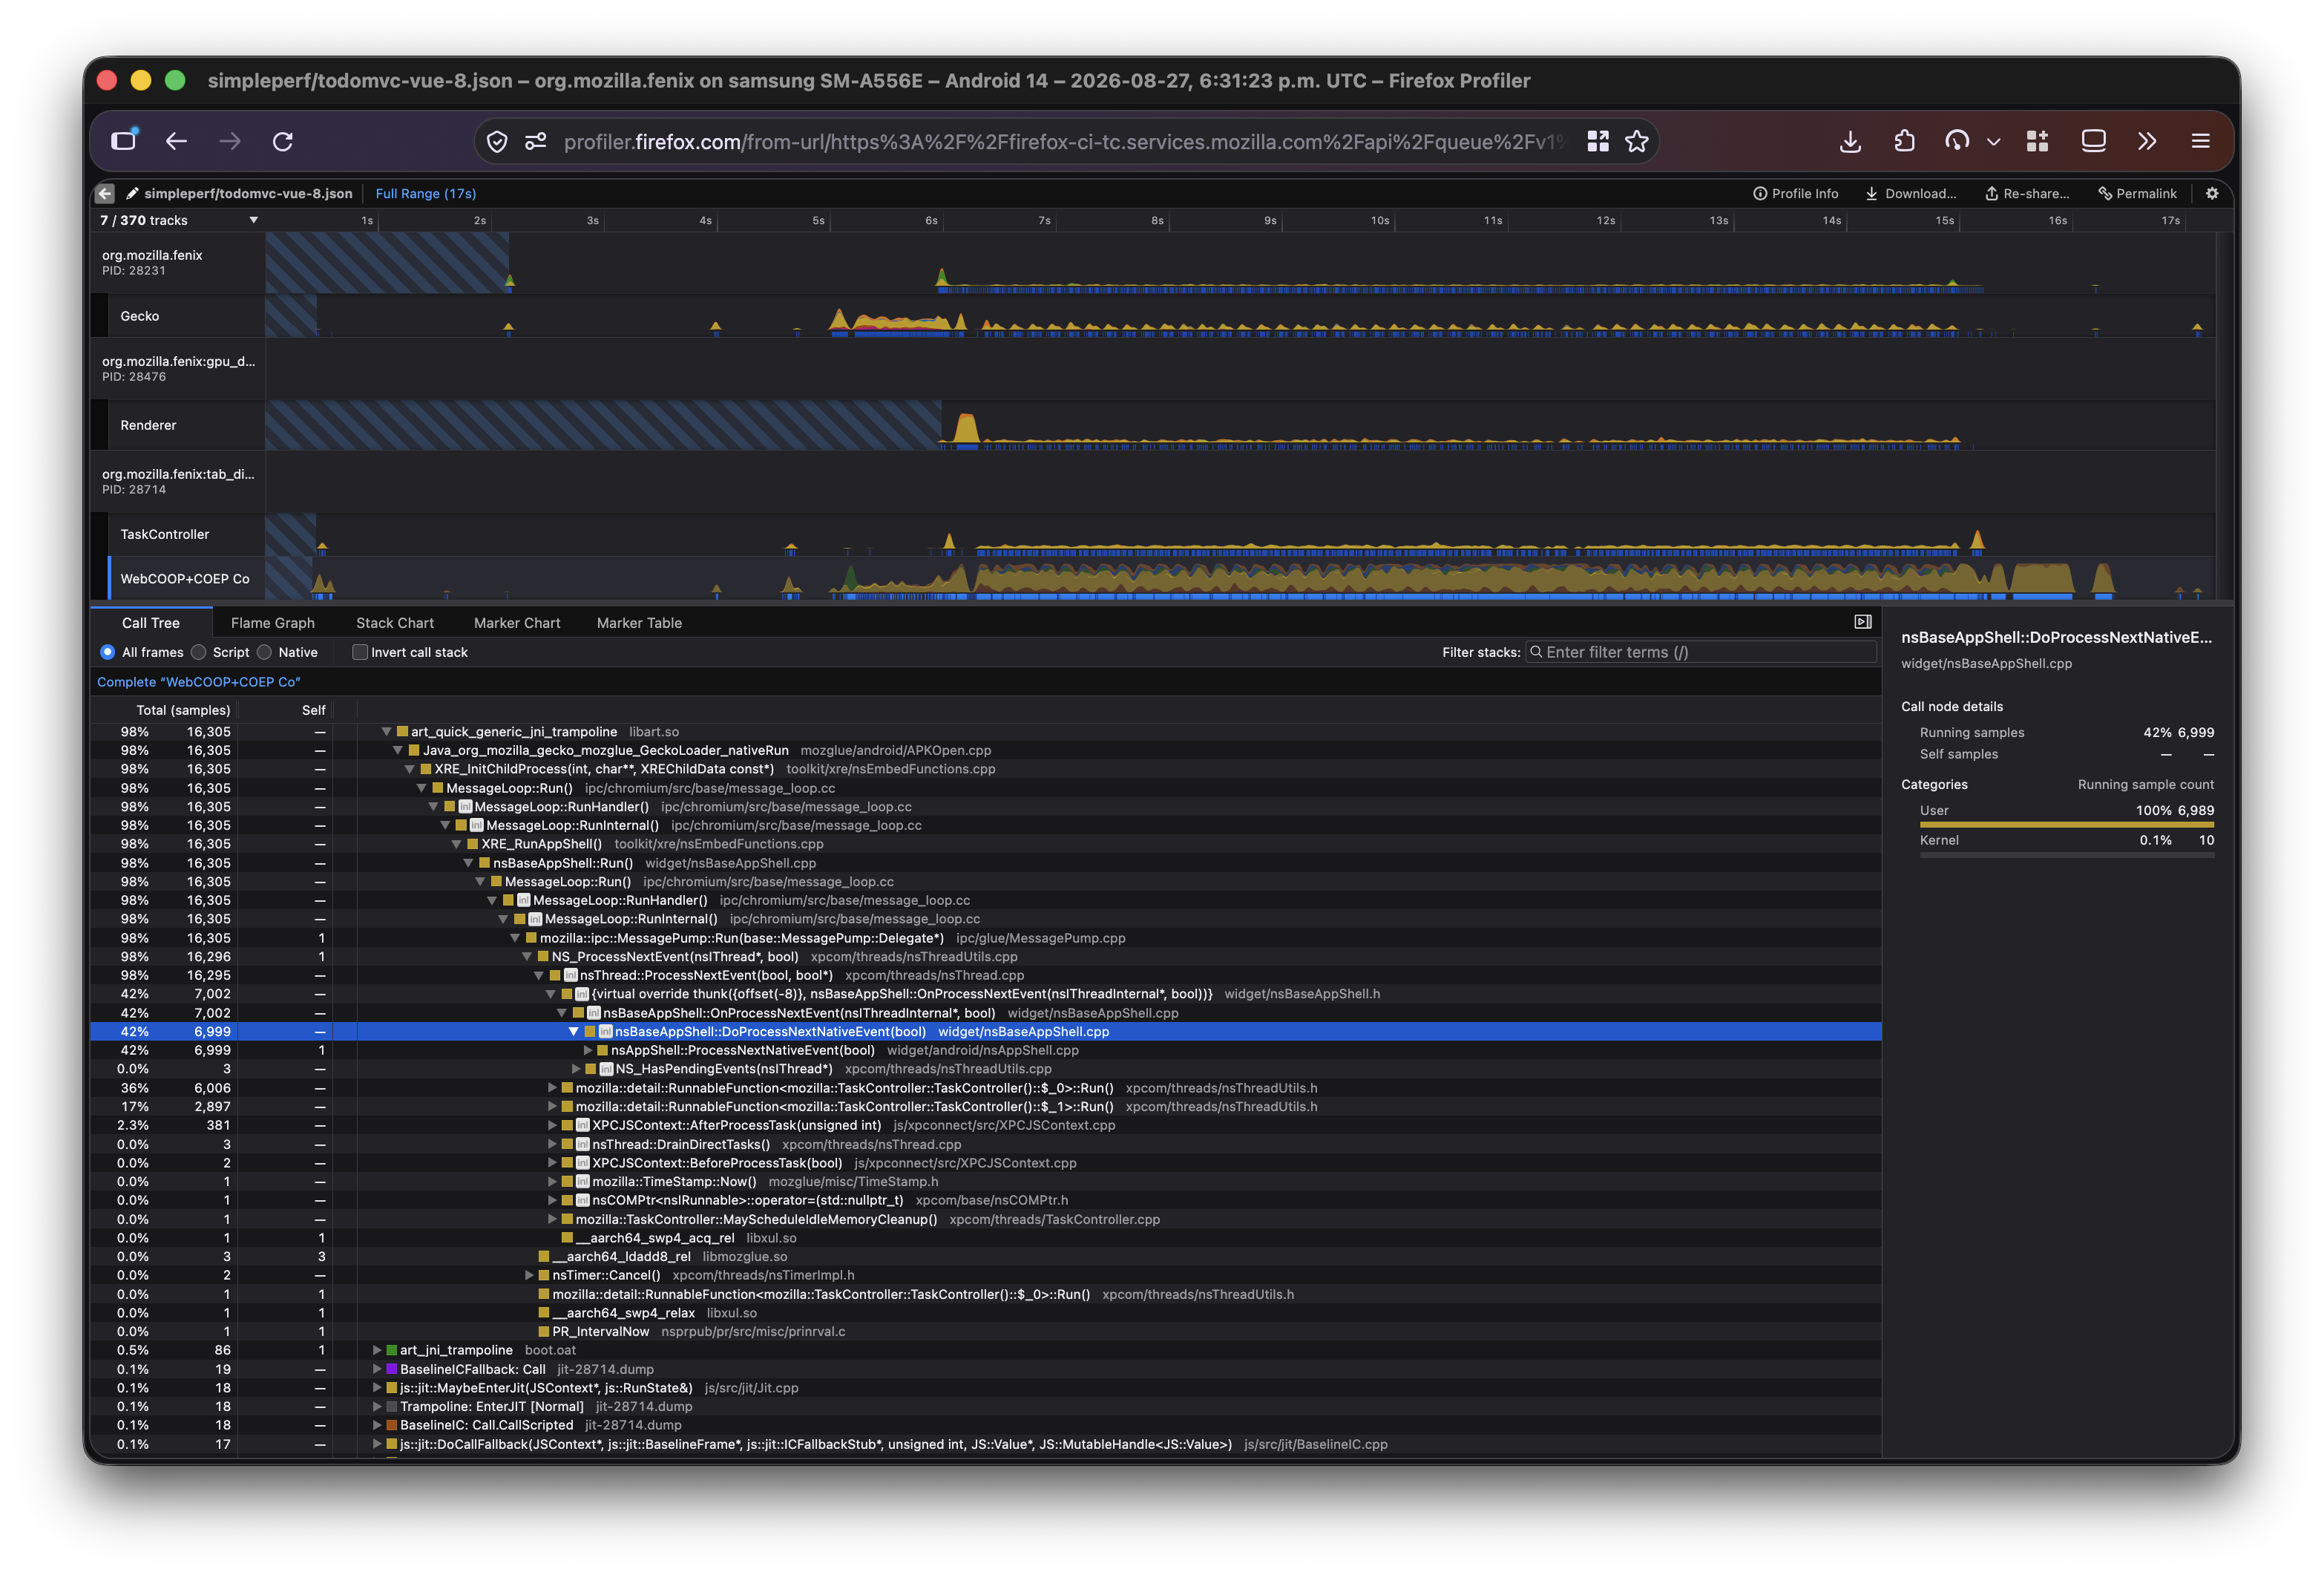Switch to the Call Tree tab
The image size is (2324, 1575).
(x=151, y=623)
